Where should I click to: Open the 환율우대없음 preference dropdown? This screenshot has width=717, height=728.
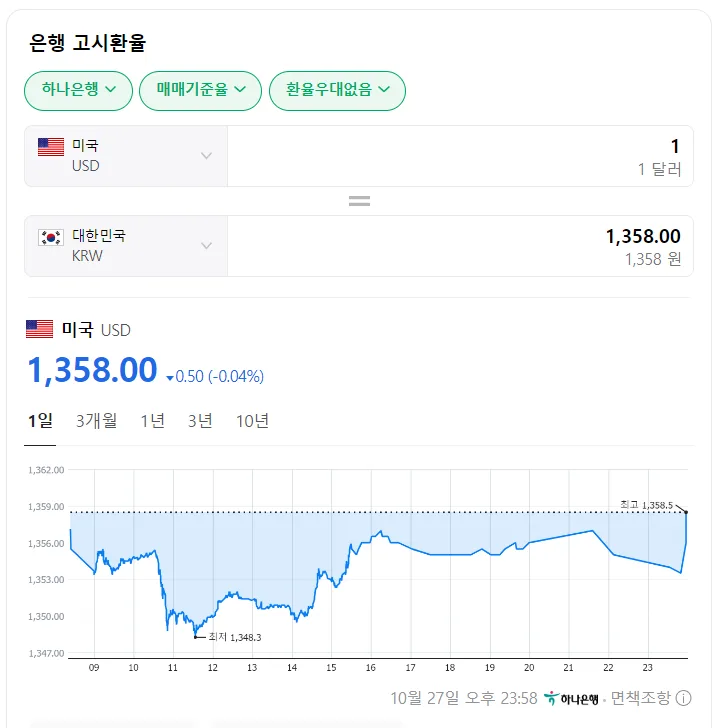(x=337, y=91)
